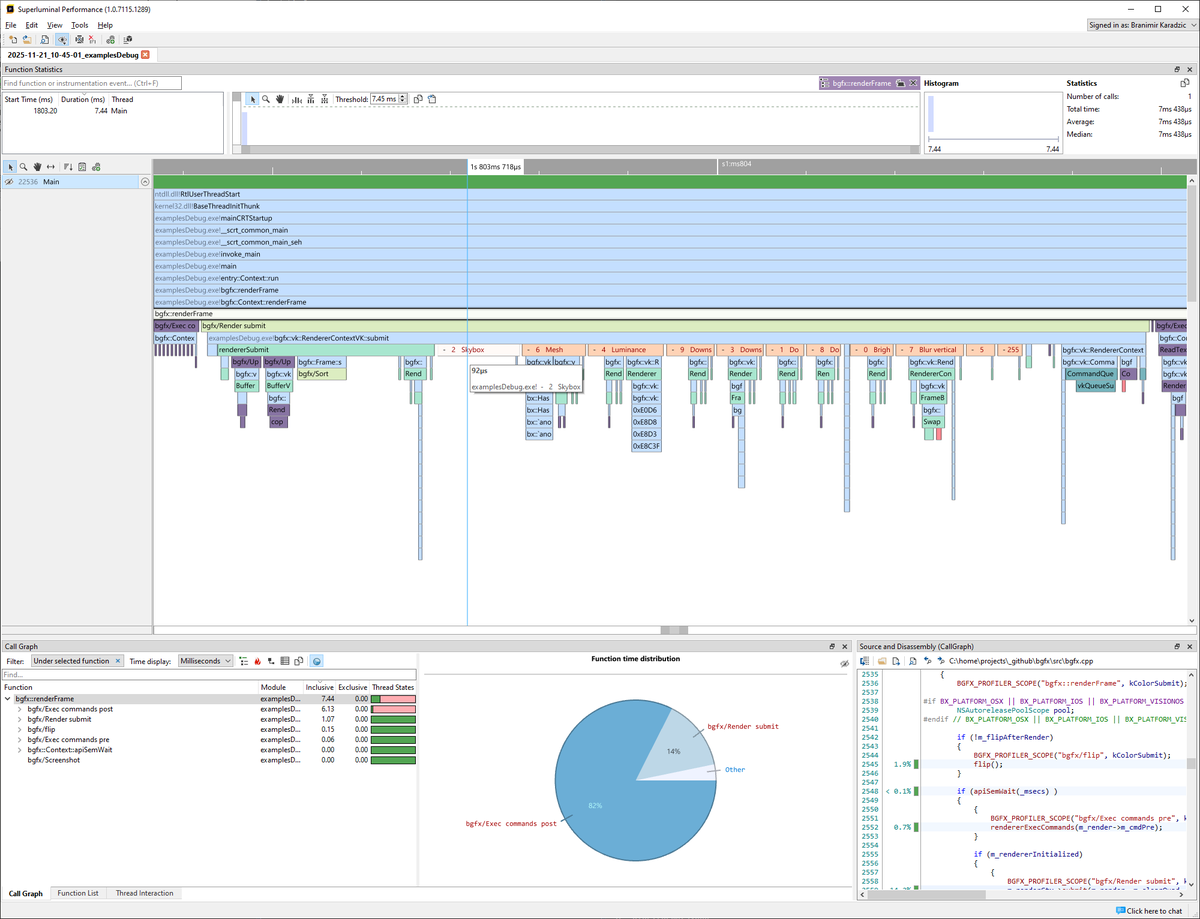The height and width of the screenshot is (919, 1200).
Task: Click the print-like settings icon in the main toolbar
Action: tap(80, 40)
